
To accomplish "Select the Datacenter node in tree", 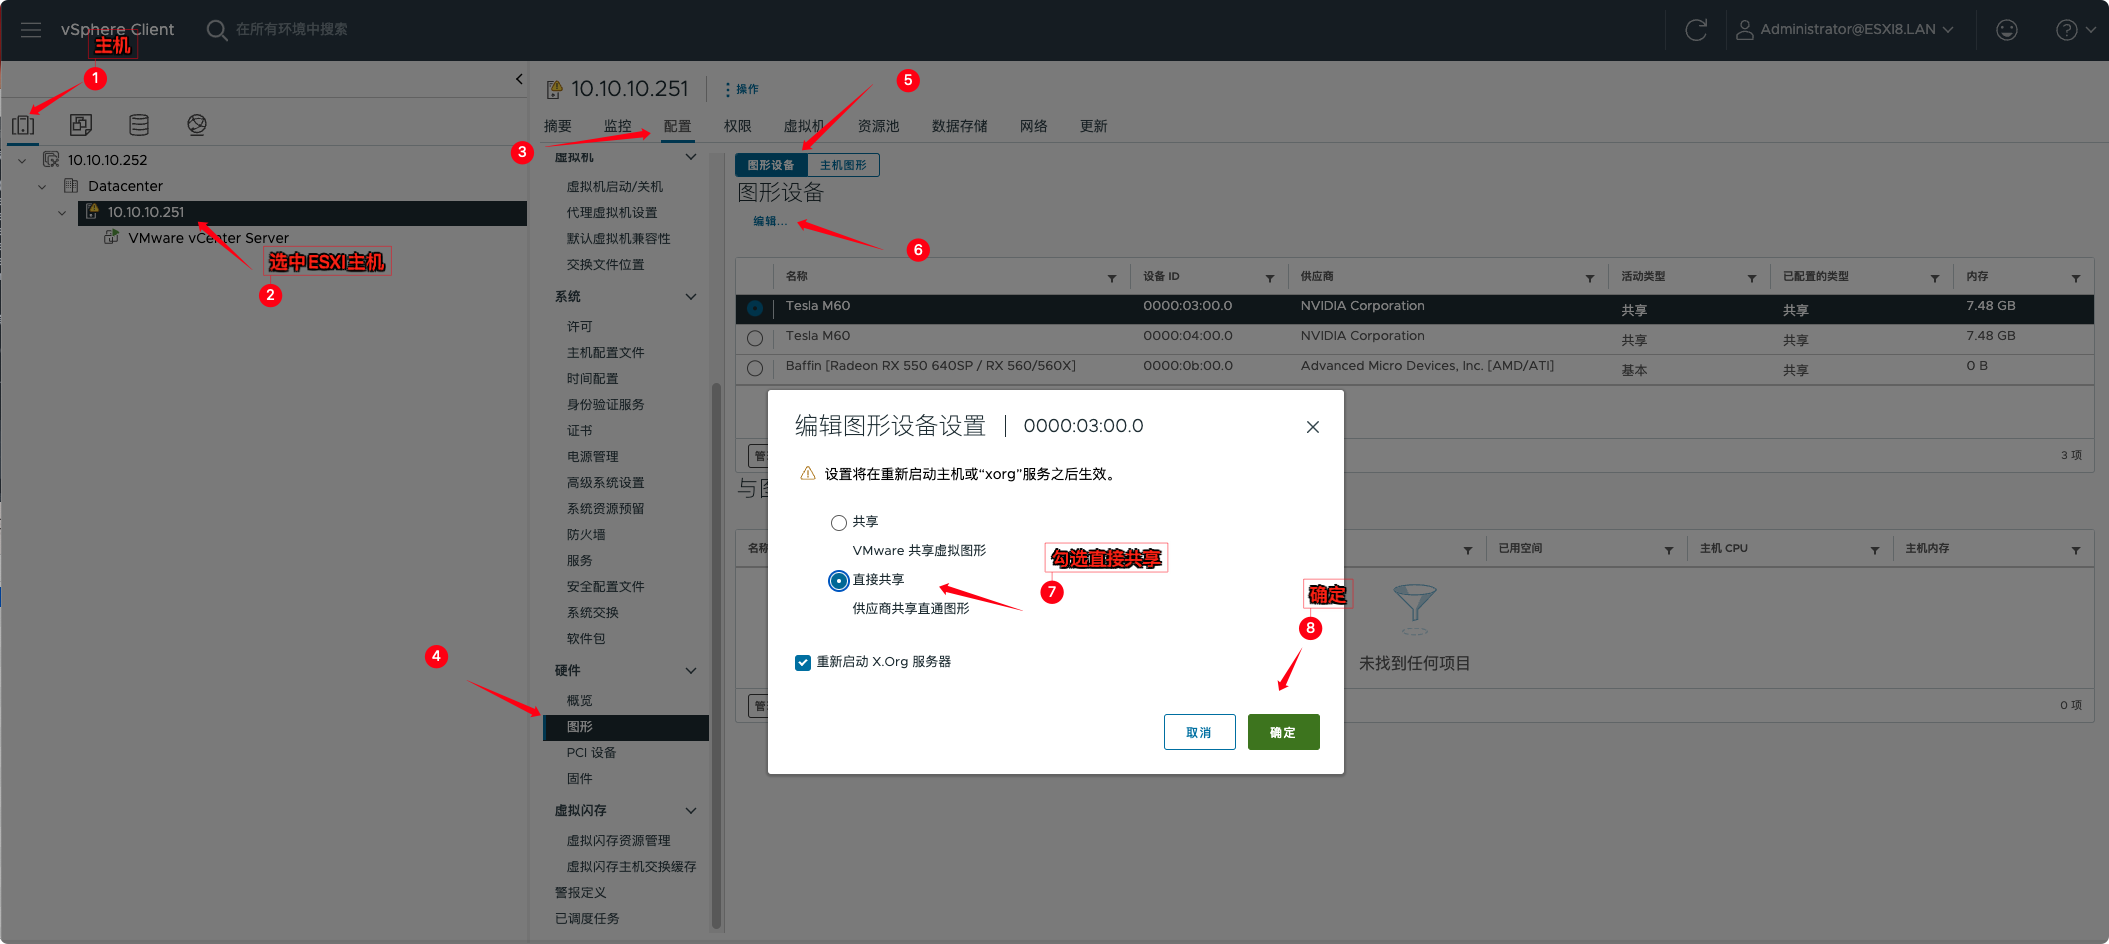I will pos(125,186).
